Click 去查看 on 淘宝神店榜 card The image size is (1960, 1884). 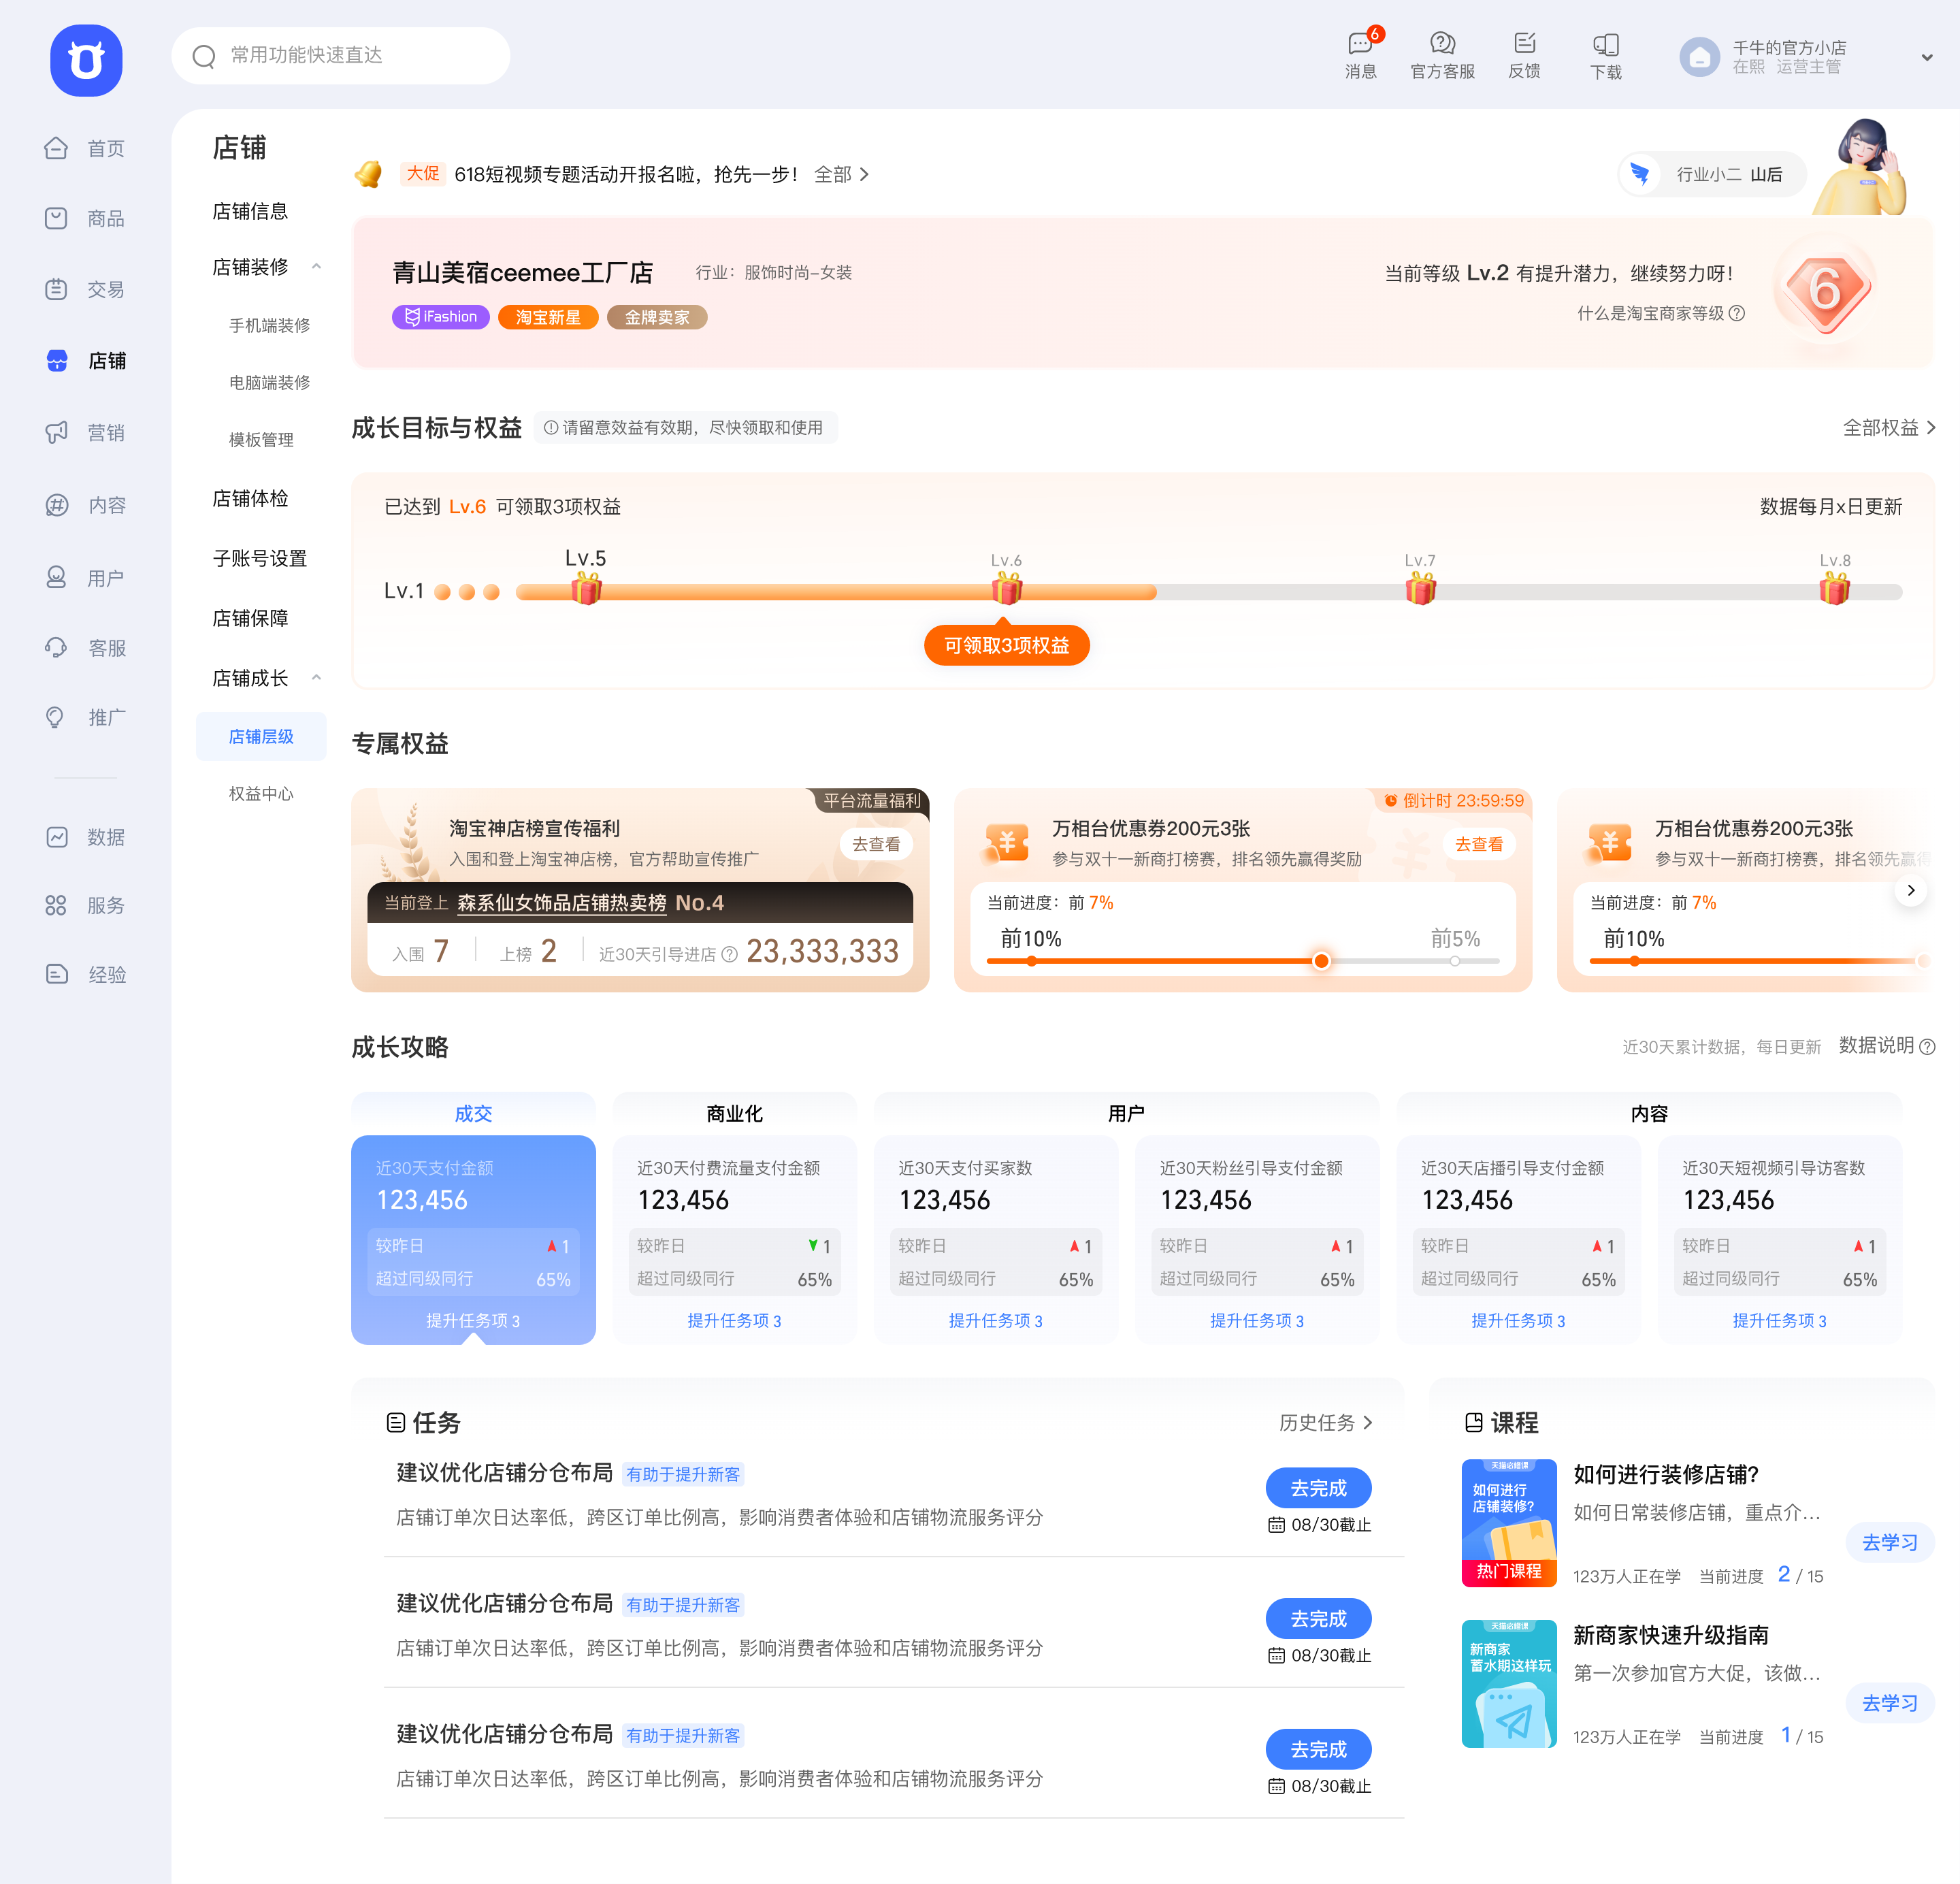(x=876, y=844)
